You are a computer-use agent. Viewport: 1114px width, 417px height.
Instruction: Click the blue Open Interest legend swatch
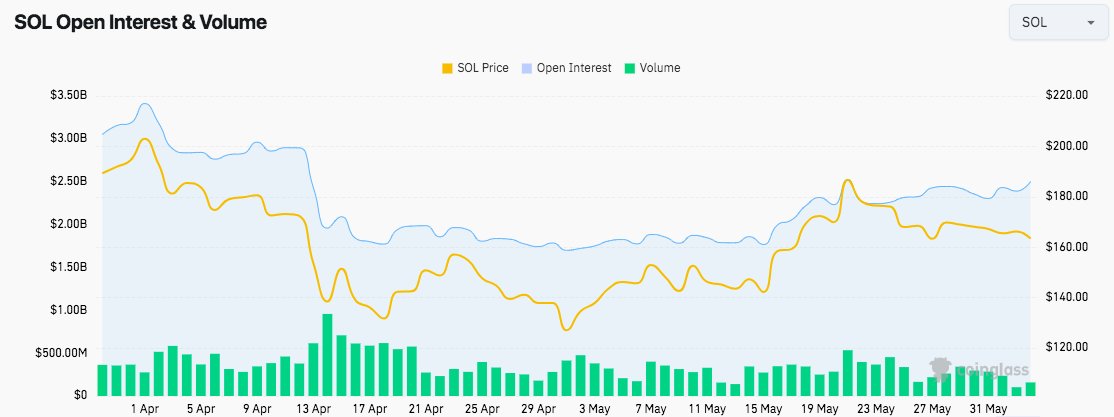pos(527,68)
